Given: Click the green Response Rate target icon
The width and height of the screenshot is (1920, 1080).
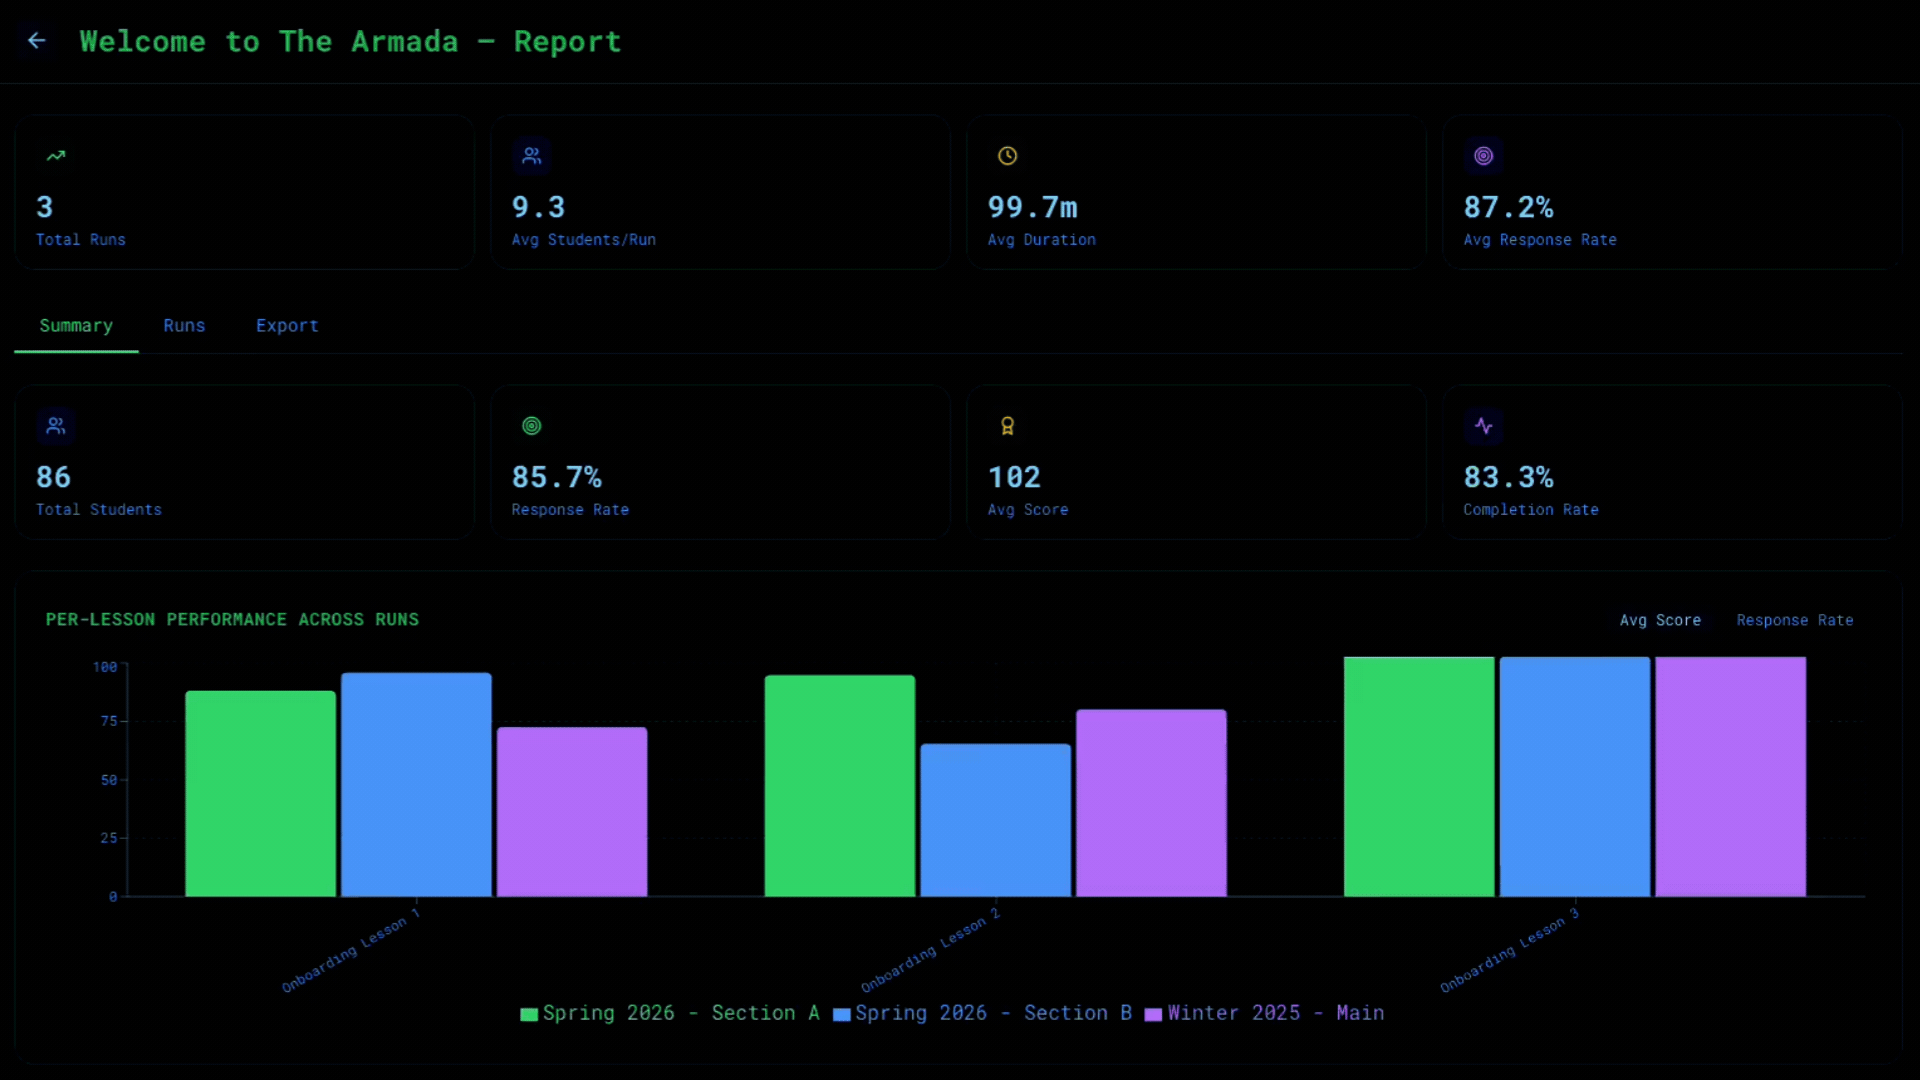Looking at the screenshot, I should coord(532,426).
